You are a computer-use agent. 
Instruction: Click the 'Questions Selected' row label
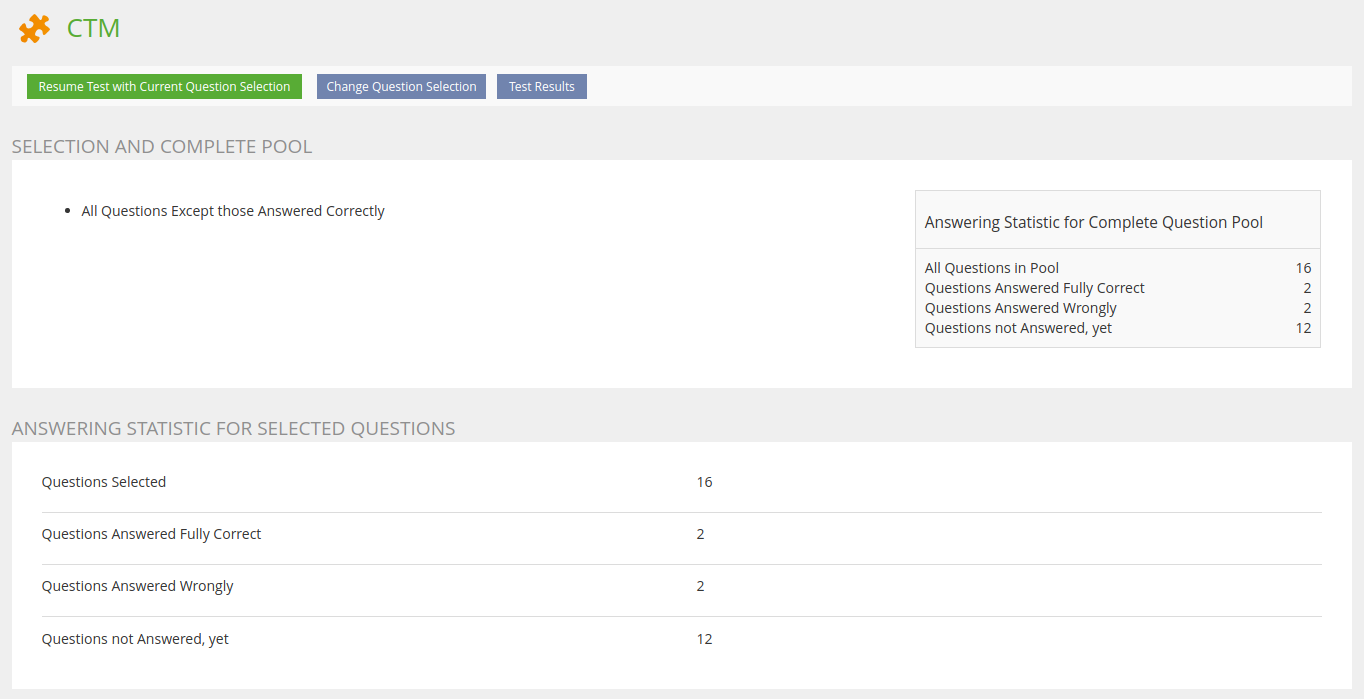coord(104,482)
